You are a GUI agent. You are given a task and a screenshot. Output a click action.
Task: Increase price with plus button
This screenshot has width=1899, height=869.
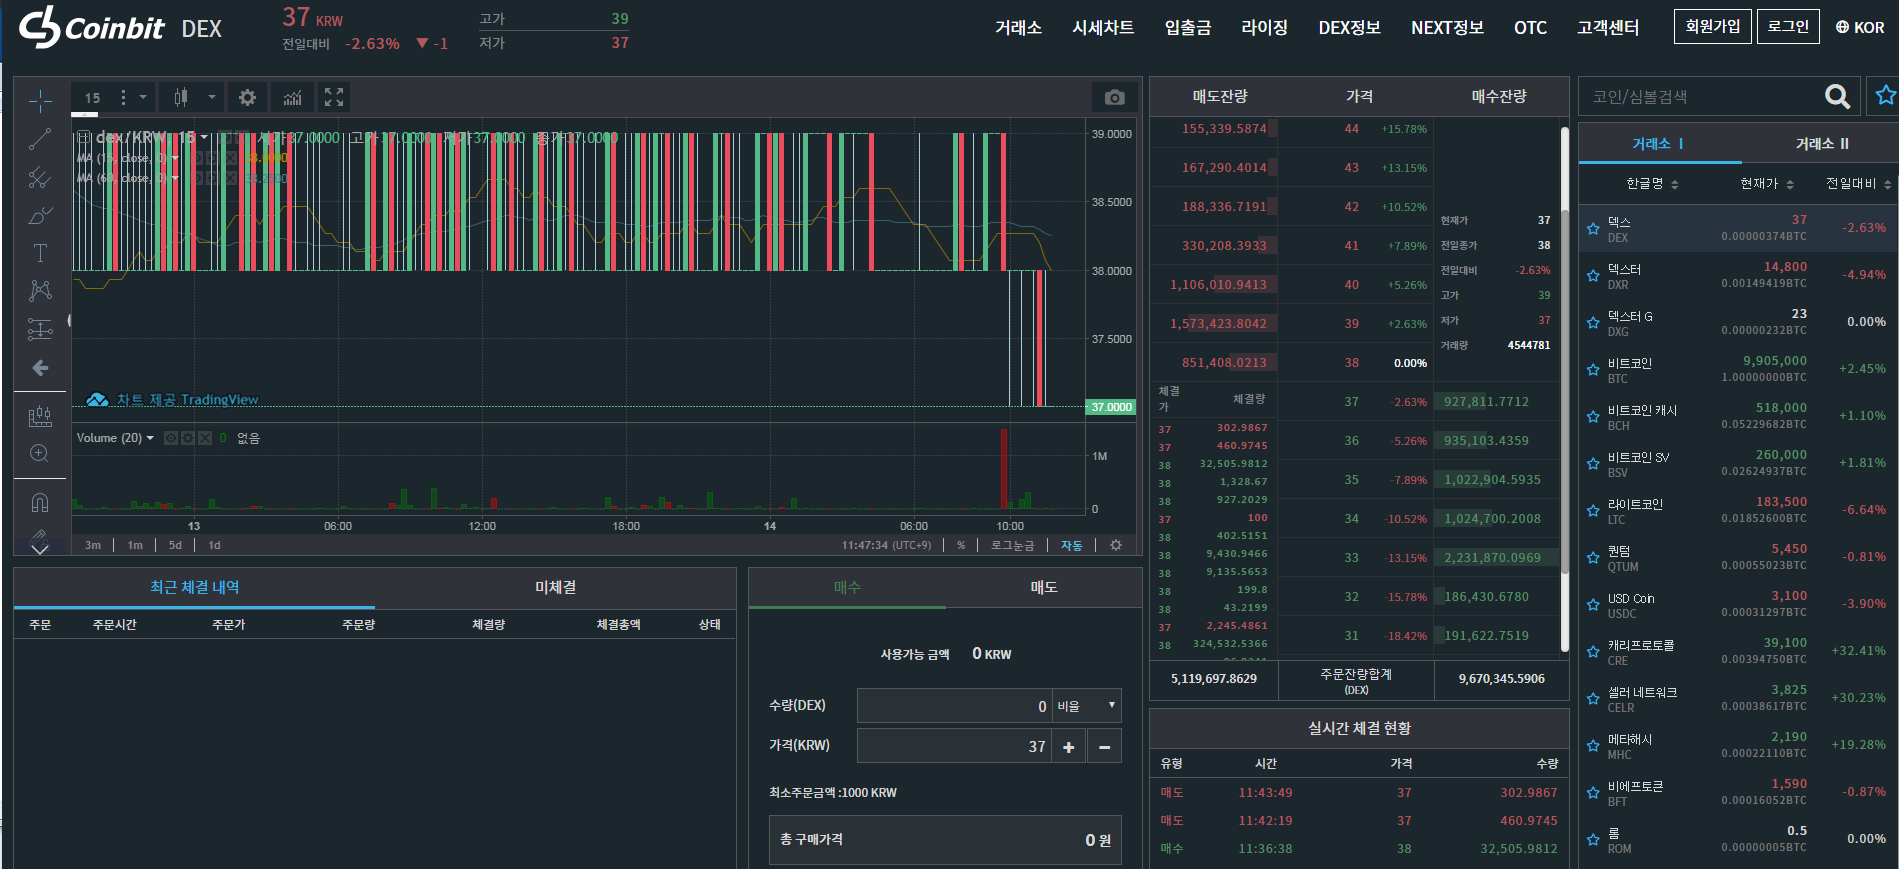[1069, 747]
